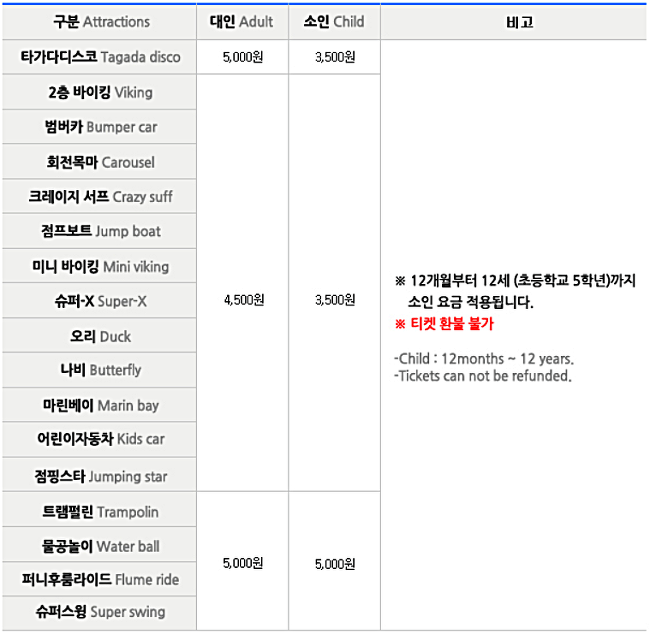Click the '-Child : 12months ~ 12 years.' note
Screen dimensions: 650x634
[x=484, y=359]
